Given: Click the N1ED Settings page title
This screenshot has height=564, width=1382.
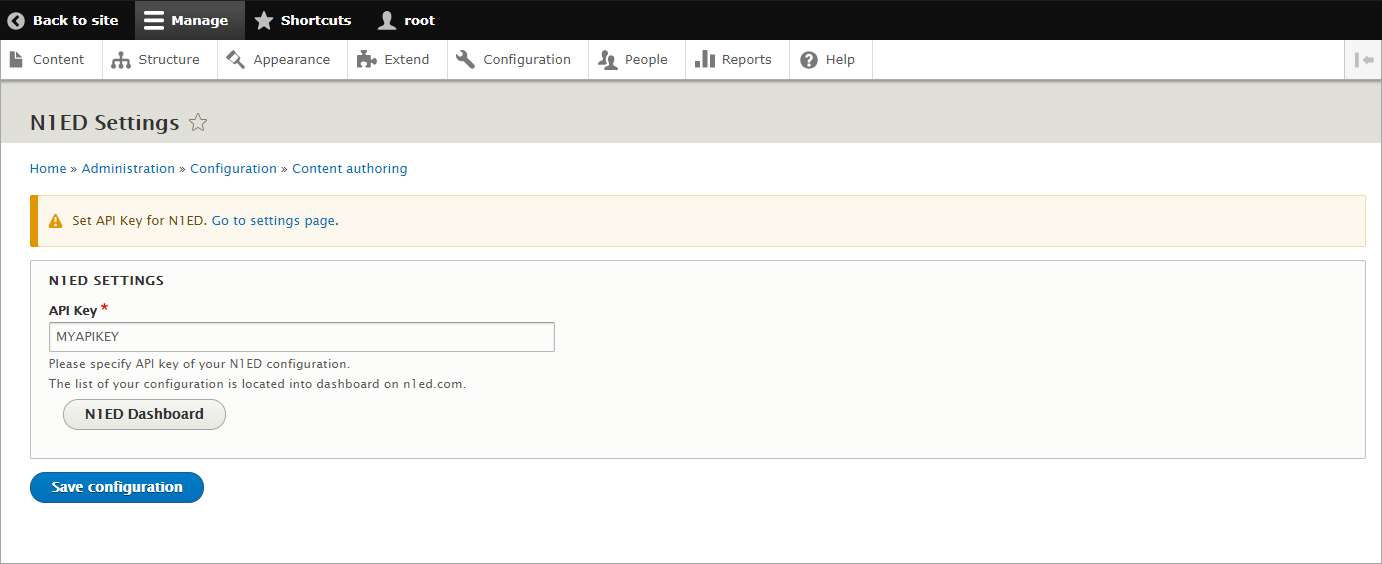Looking at the screenshot, I should (x=104, y=123).
